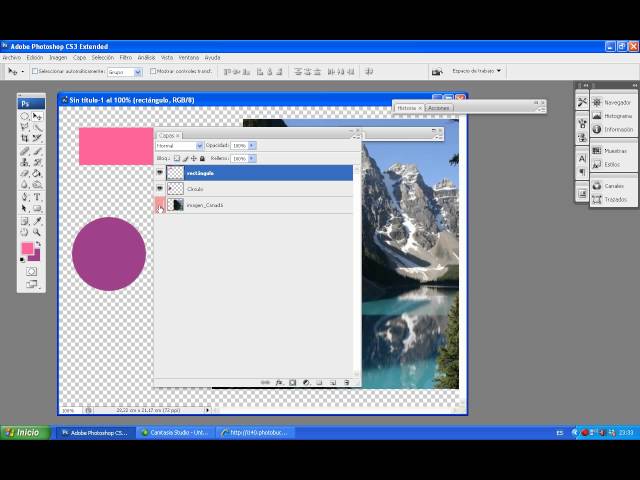This screenshot has width=640, height=480.
Task: Open the Histograma panel
Action: point(612,116)
